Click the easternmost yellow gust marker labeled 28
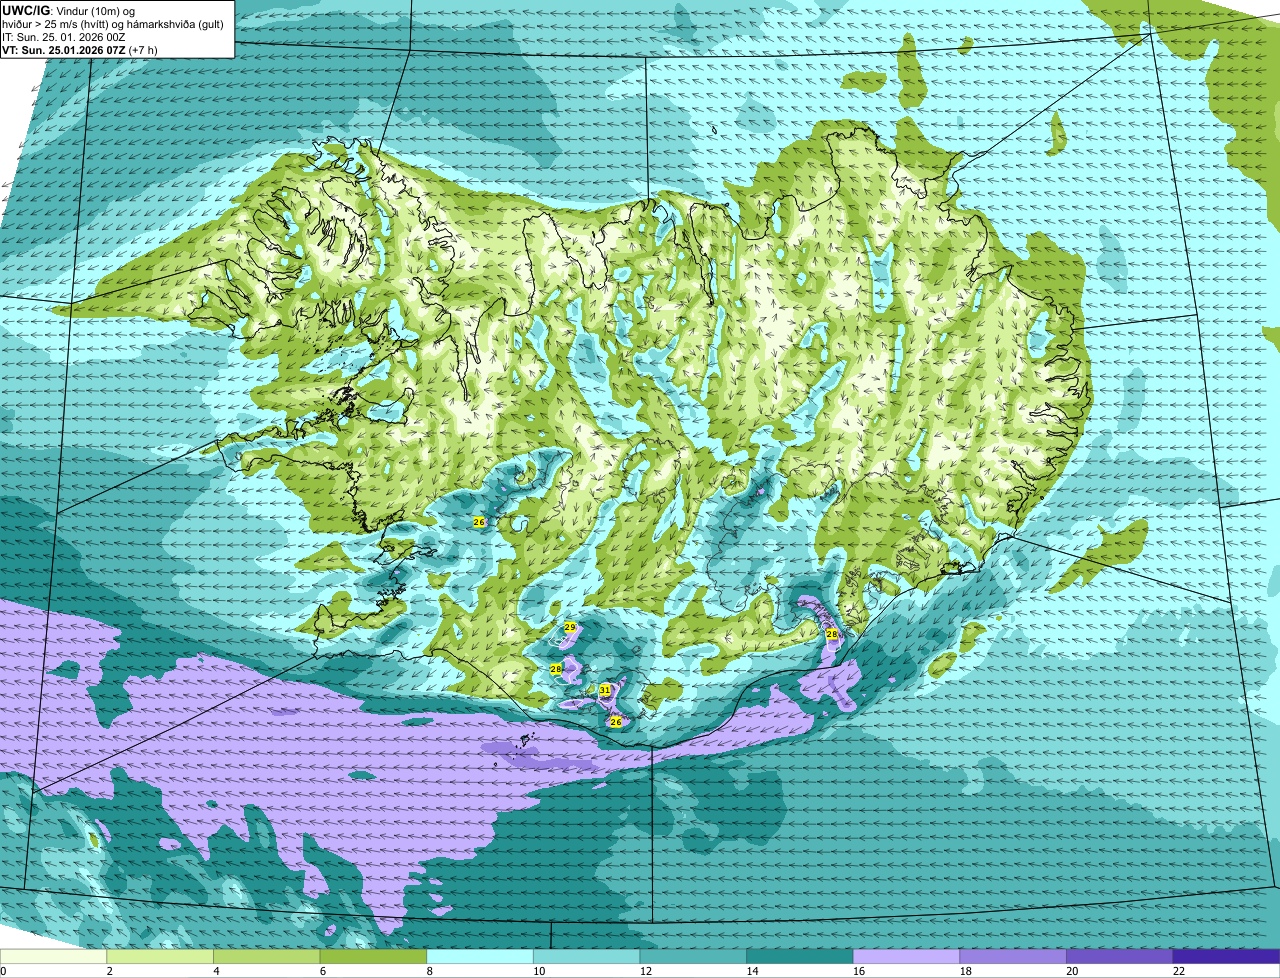Viewport: 1280px width, 978px height. click(831, 634)
